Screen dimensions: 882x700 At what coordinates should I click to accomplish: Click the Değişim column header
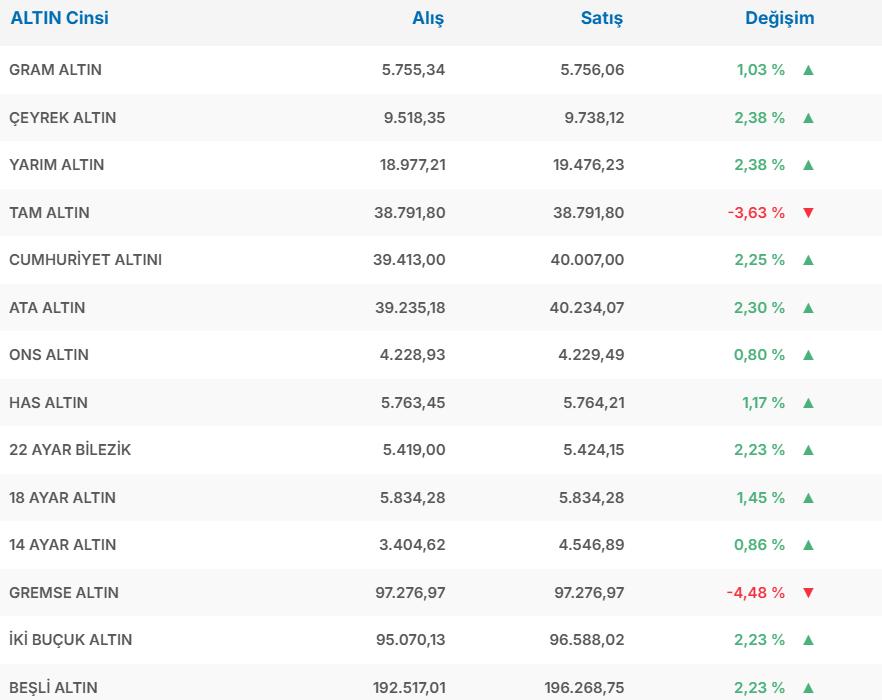click(779, 18)
